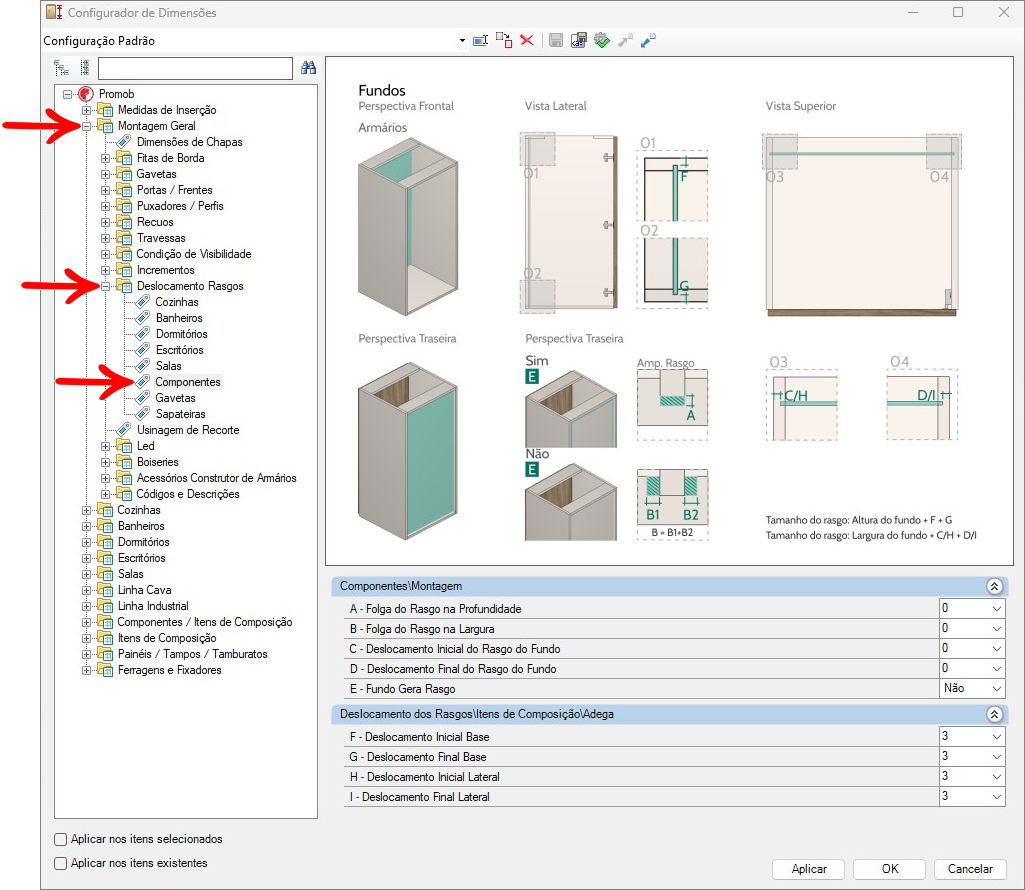Select 'Cozinhas' under Deslocamento Rasgos
The height and width of the screenshot is (890, 1025).
tap(176, 302)
